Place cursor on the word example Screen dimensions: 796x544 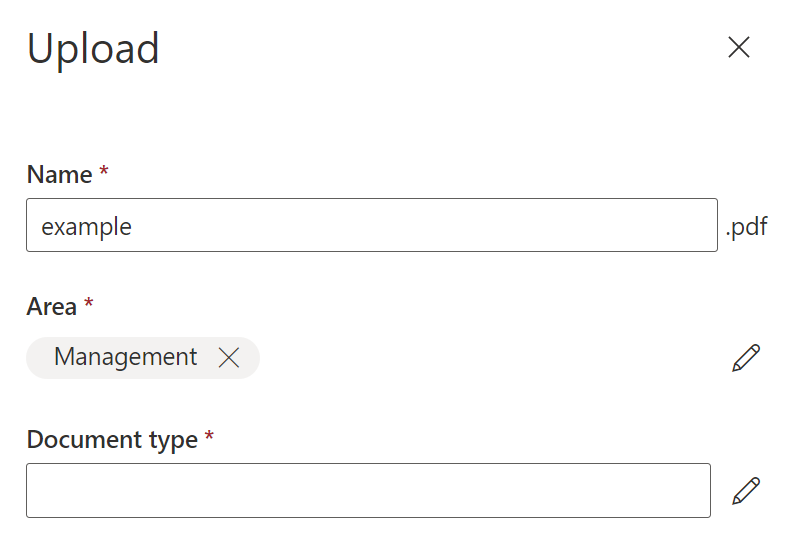point(86,227)
